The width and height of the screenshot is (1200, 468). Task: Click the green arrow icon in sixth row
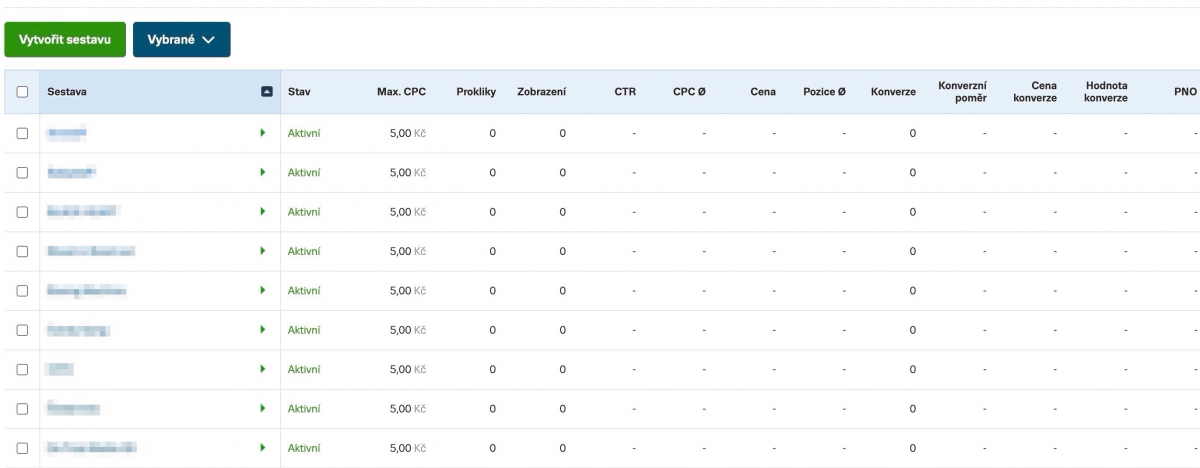pyautogui.click(x=262, y=330)
